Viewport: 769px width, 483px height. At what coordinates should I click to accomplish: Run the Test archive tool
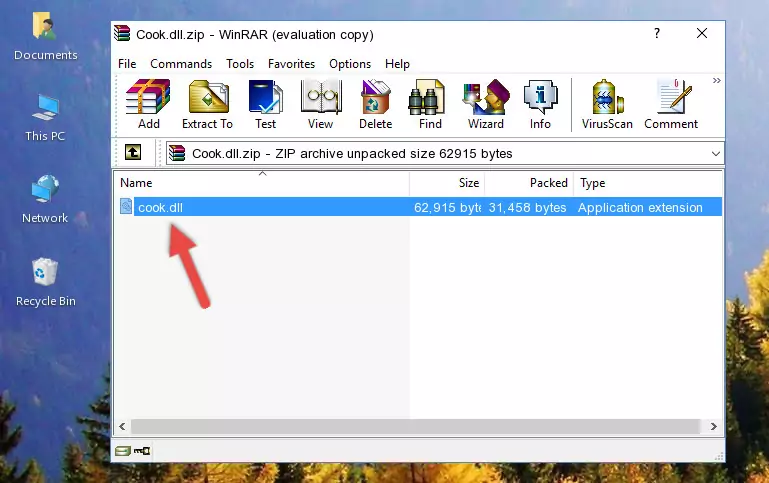[265, 104]
